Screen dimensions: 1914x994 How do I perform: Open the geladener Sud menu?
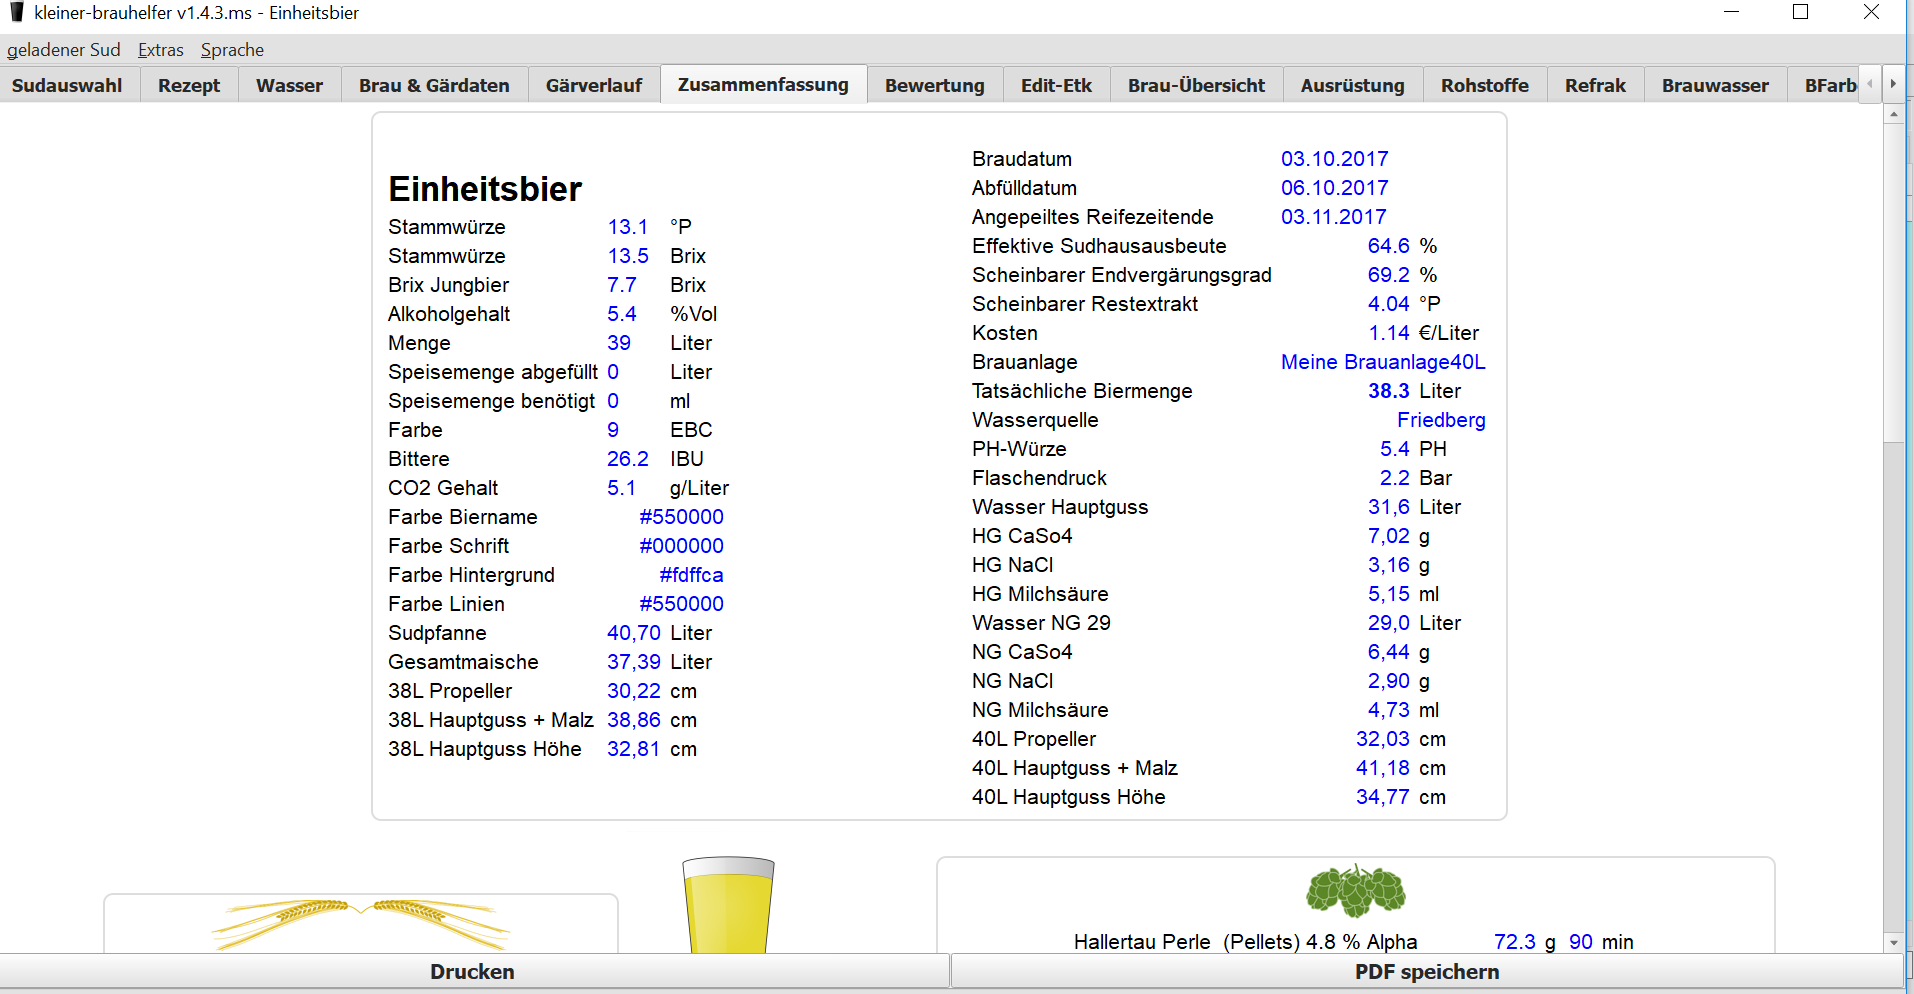point(63,50)
